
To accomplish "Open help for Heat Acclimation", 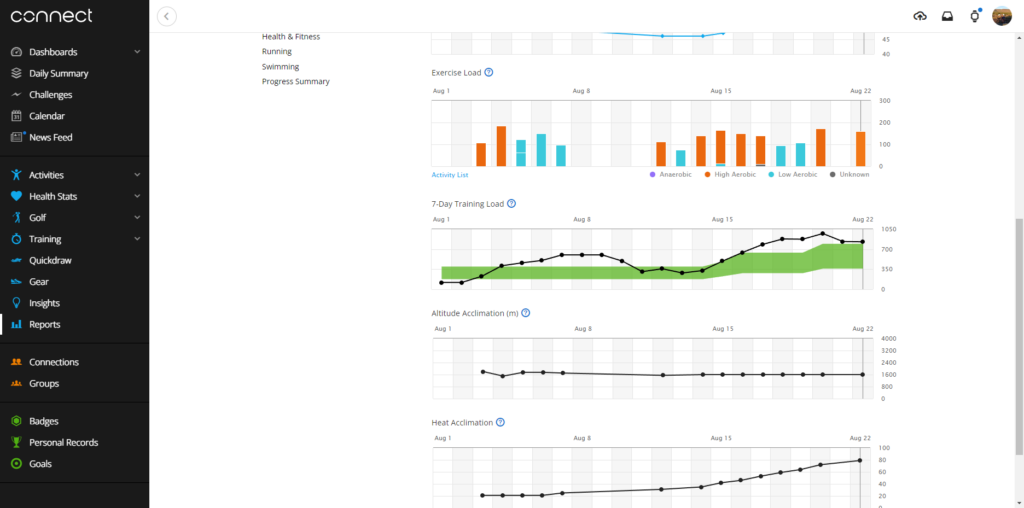I will click(500, 422).
